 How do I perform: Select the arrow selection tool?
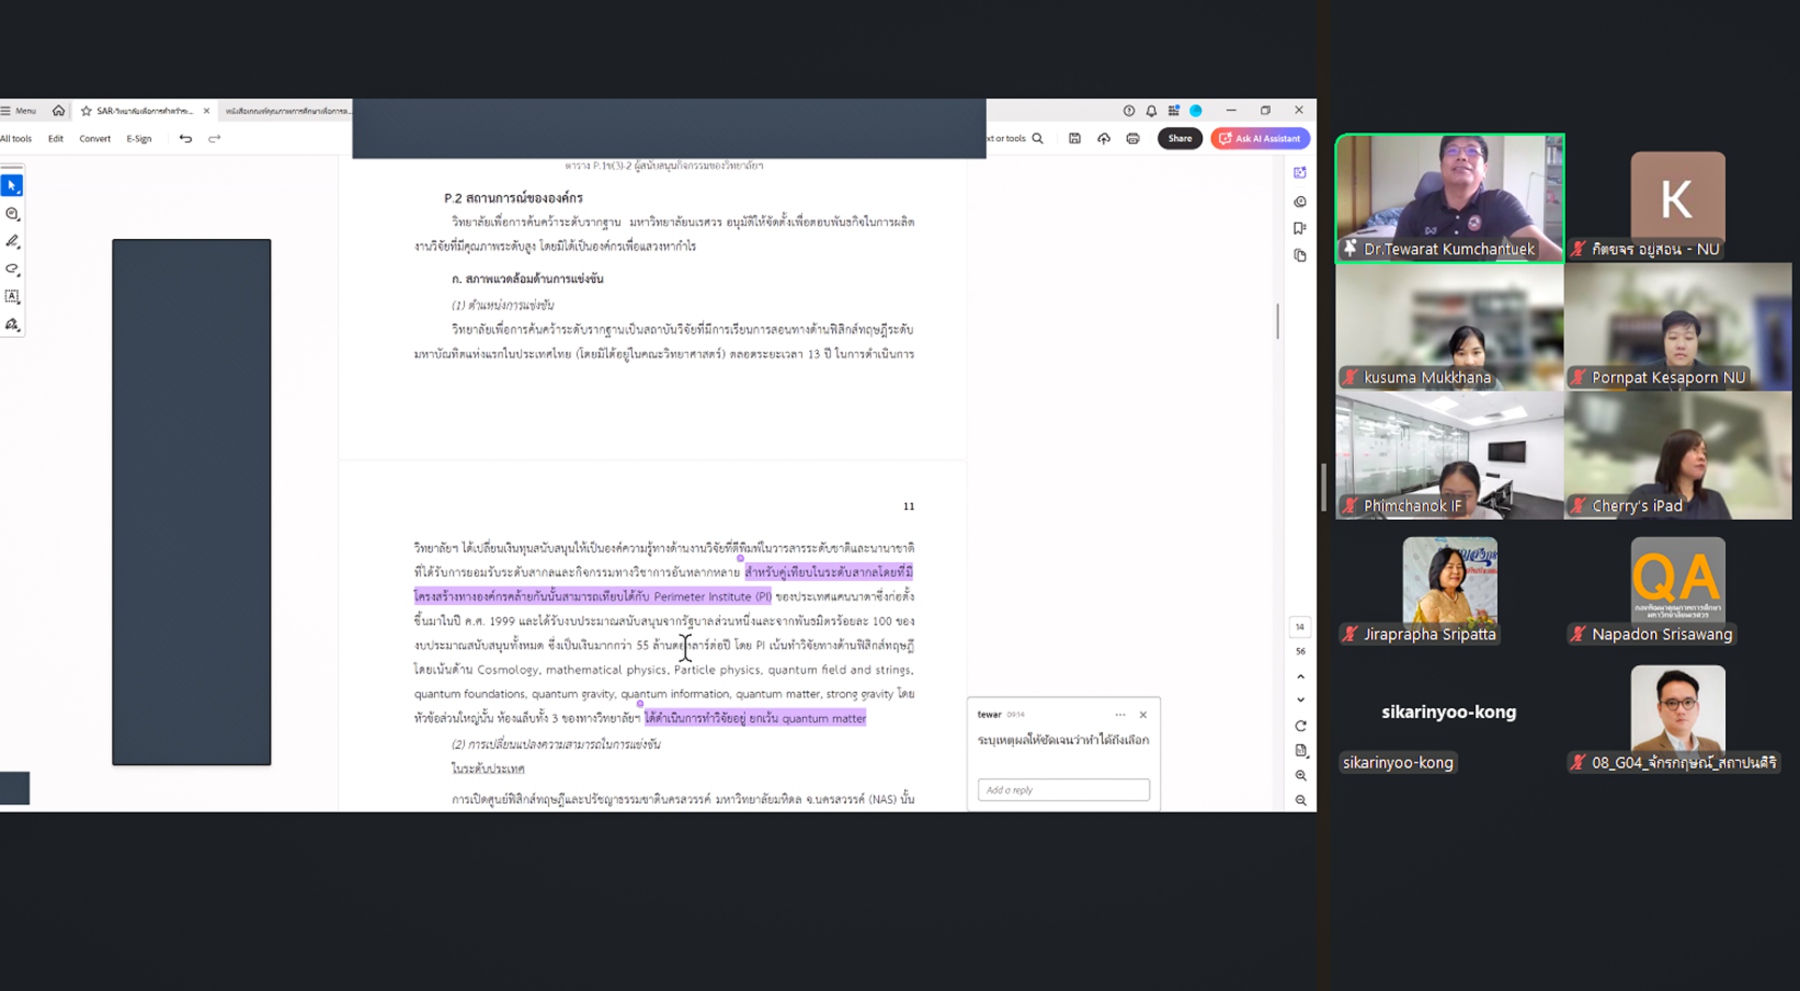[x=12, y=186]
